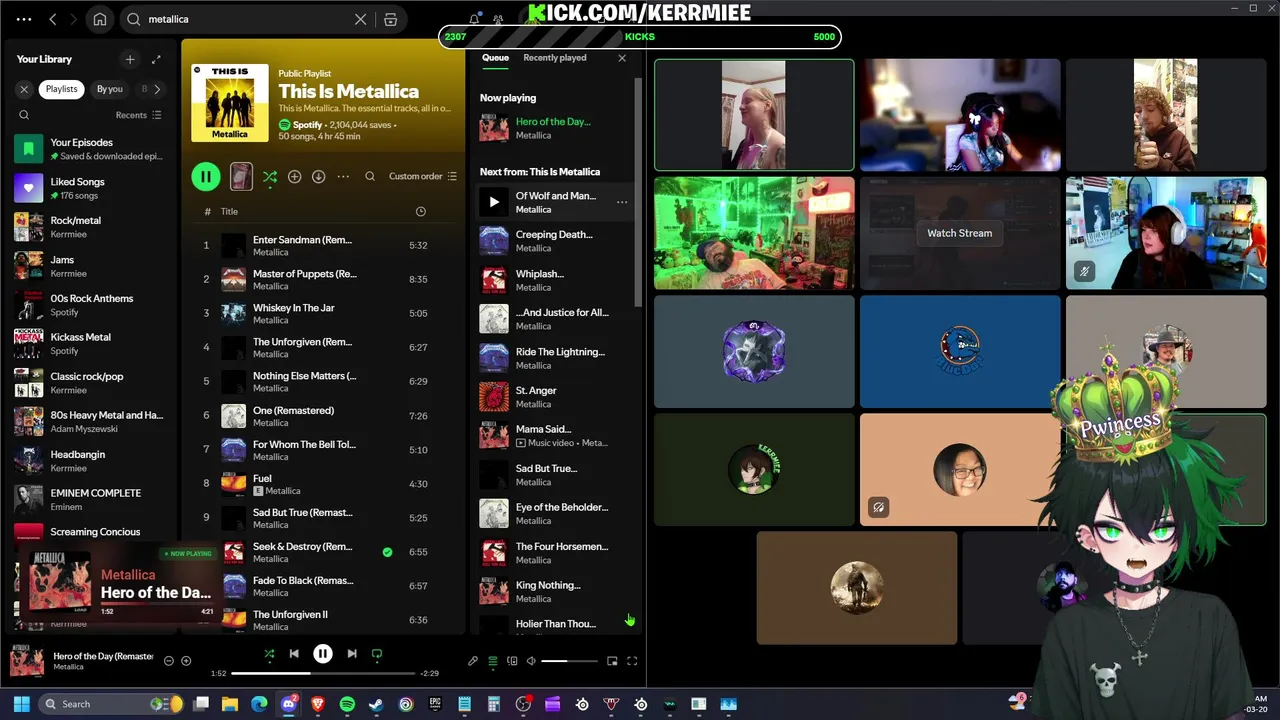
Task: Select Nothing Else Matters track
Action: point(323,381)
